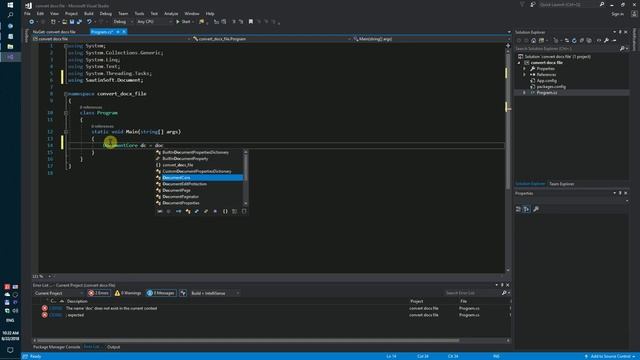Click the Windows Start button
The image size is (640, 360).
[x=10, y=5]
